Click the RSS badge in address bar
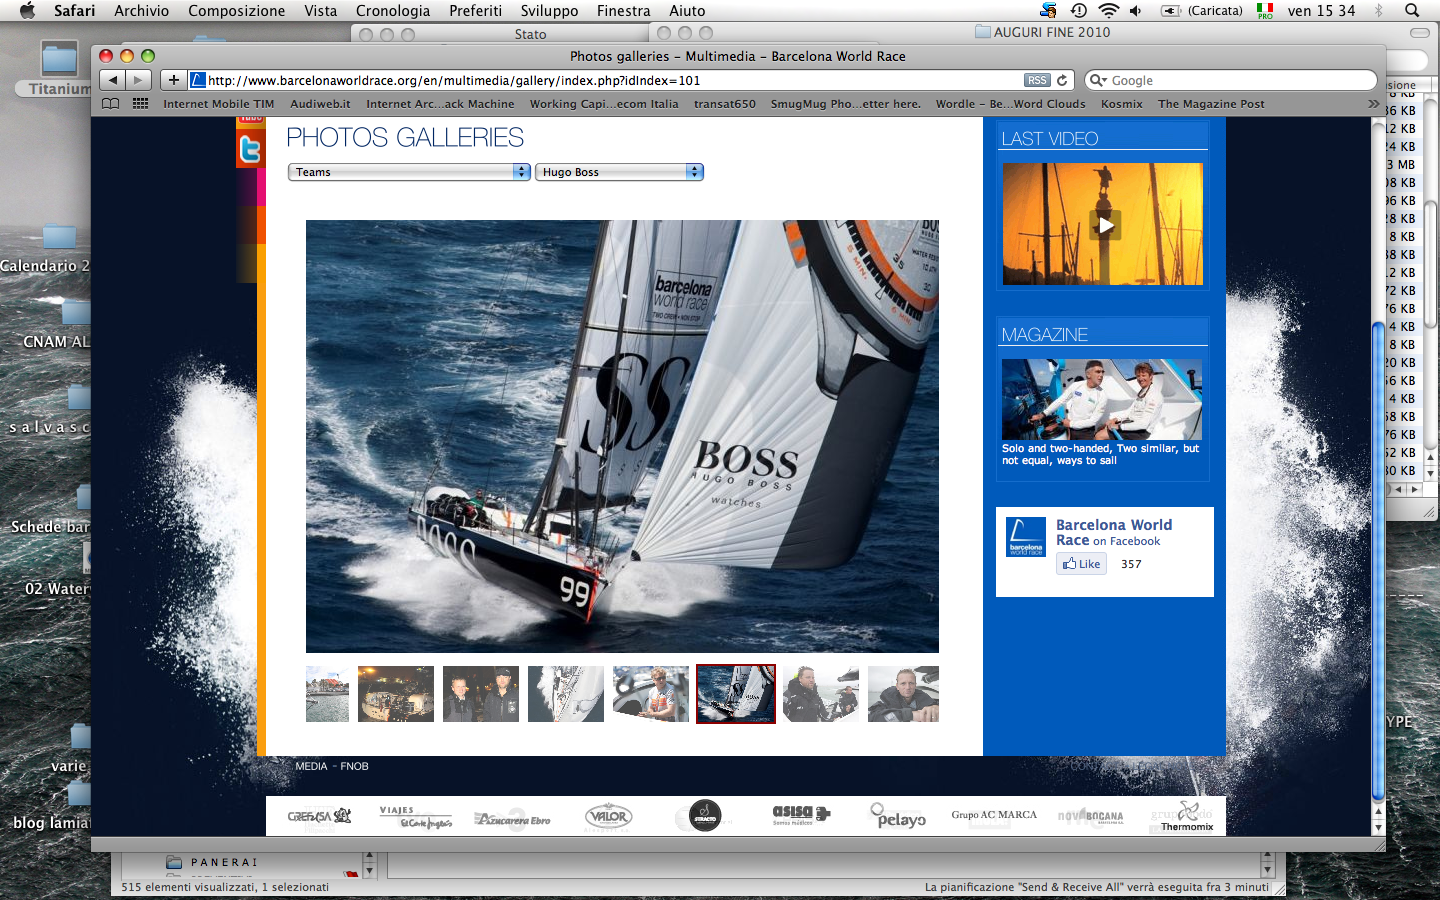 click(x=1037, y=80)
